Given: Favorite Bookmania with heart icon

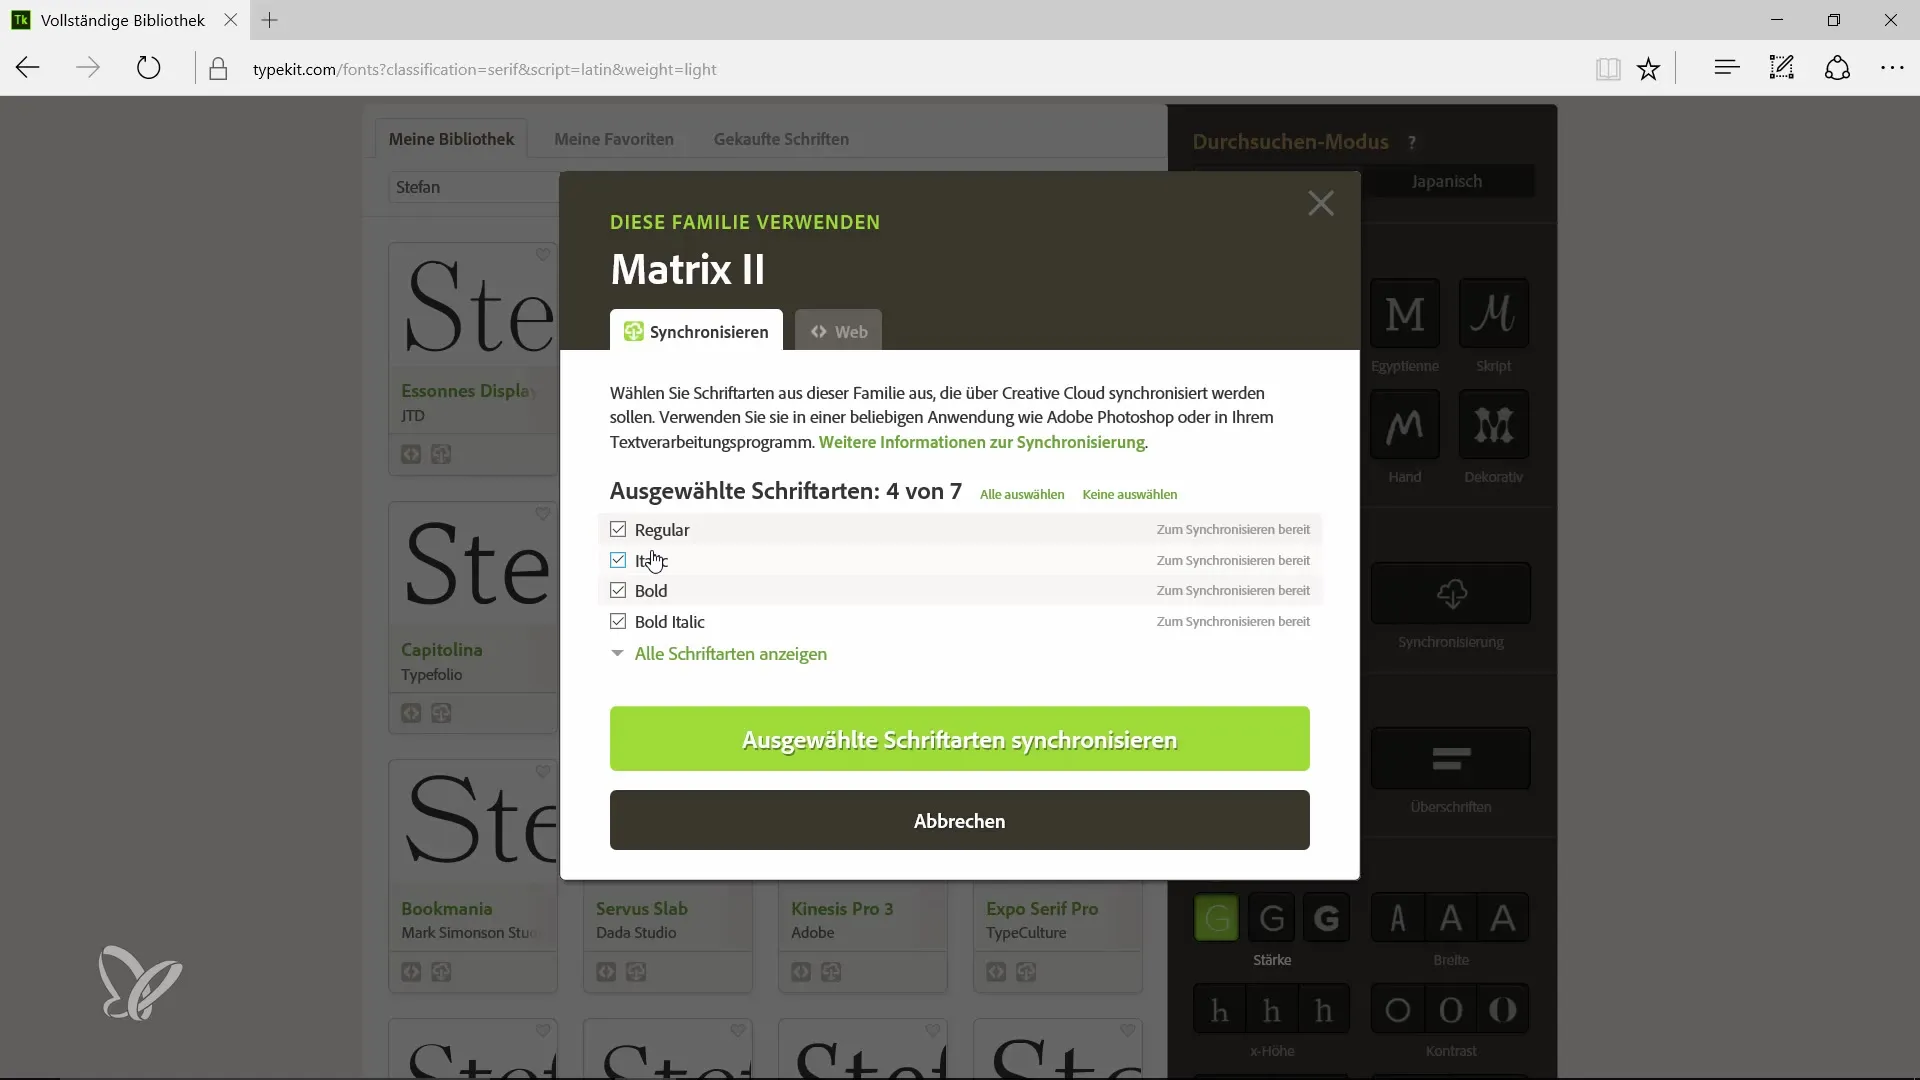Looking at the screenshot, I should tap(542, 772).
